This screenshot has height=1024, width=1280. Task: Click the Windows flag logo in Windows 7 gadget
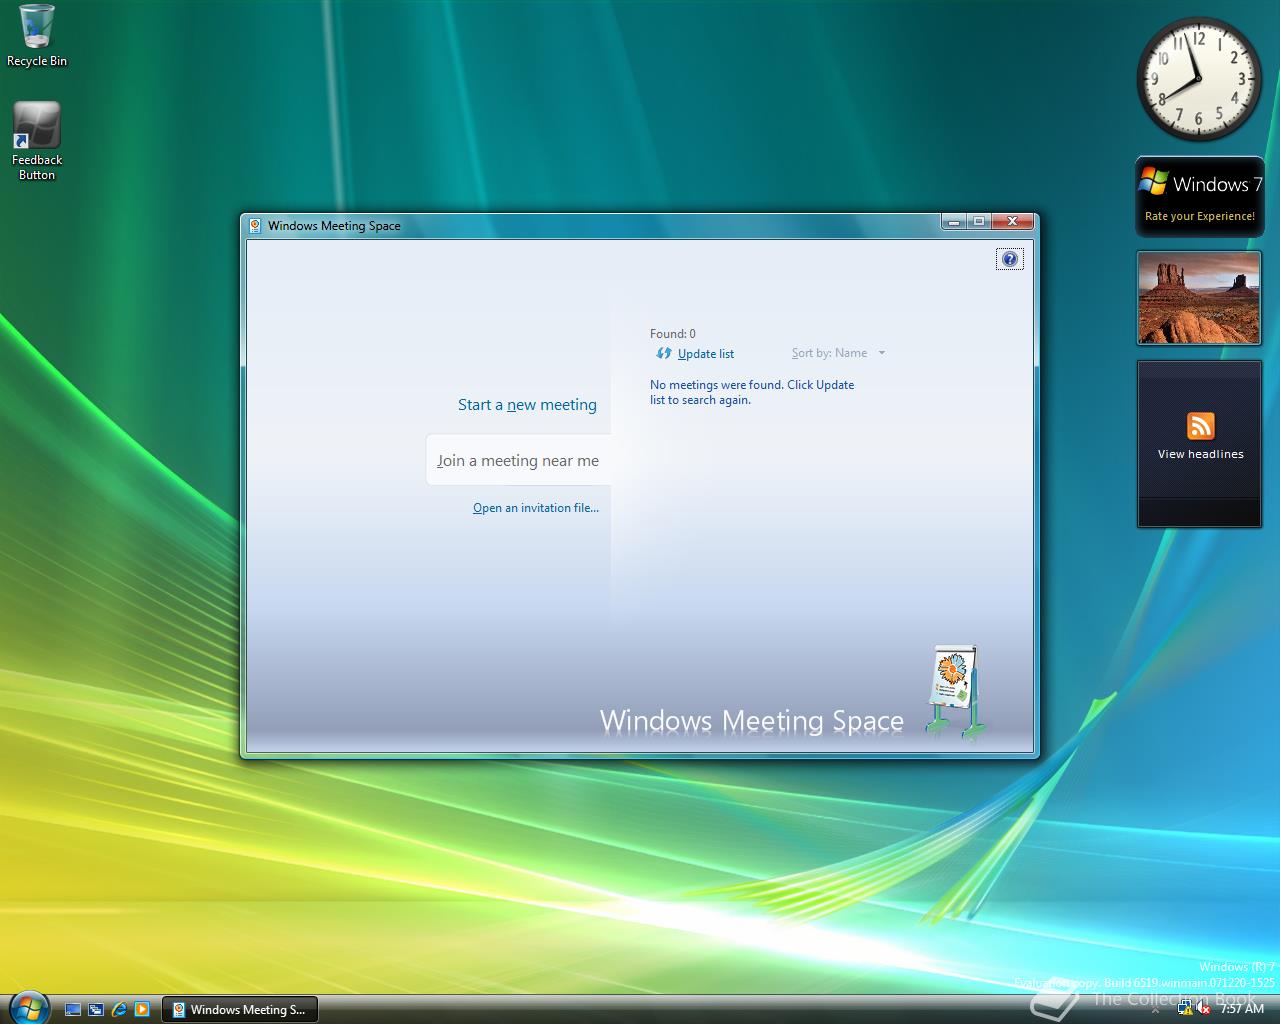1153,181
